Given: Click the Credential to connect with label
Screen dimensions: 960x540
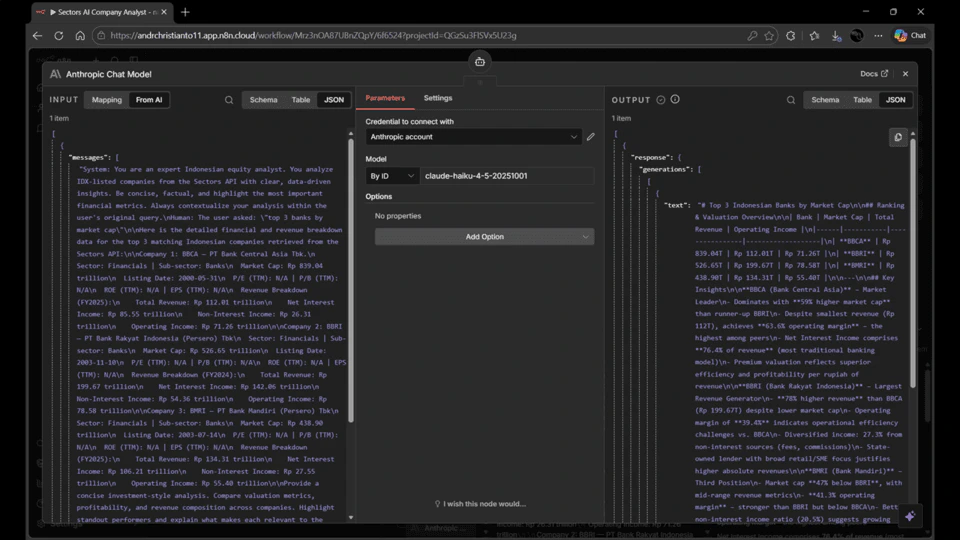Looking at the screenshot, I should coord(410,121).
